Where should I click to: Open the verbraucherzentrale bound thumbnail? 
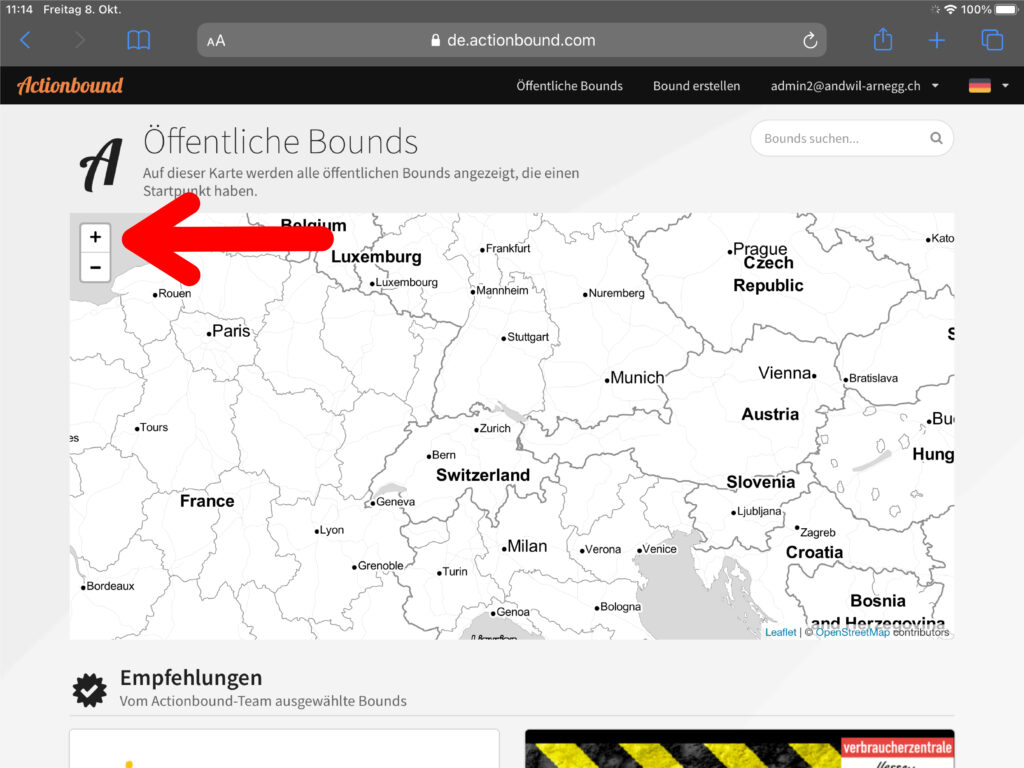point(740,749)
